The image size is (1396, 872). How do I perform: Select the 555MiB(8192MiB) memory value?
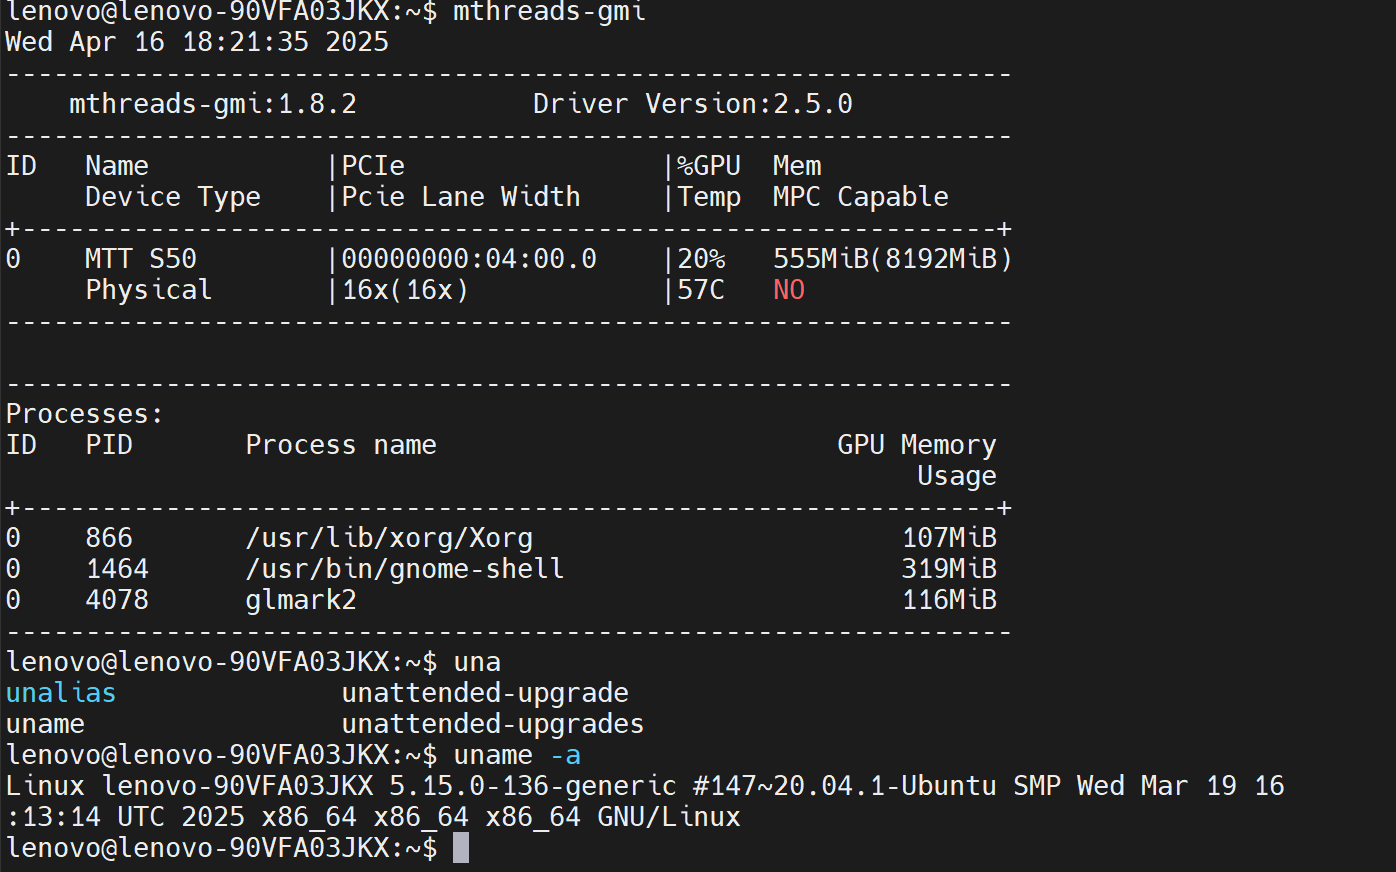pyautogui.click(x=892, y=259)
